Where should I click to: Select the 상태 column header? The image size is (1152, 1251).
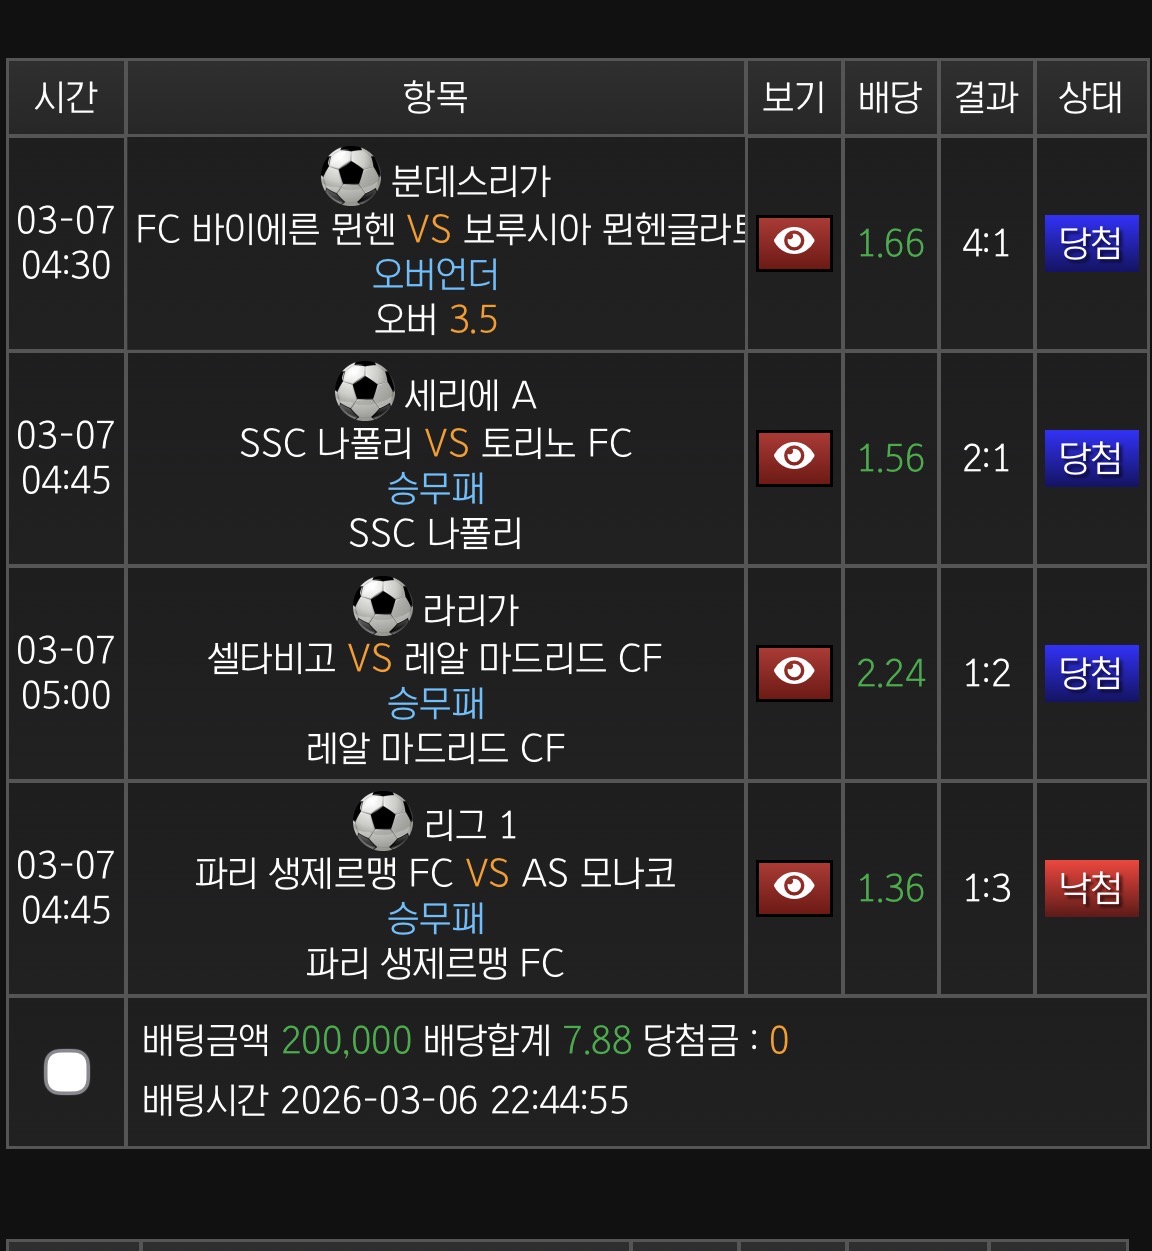1090,97
